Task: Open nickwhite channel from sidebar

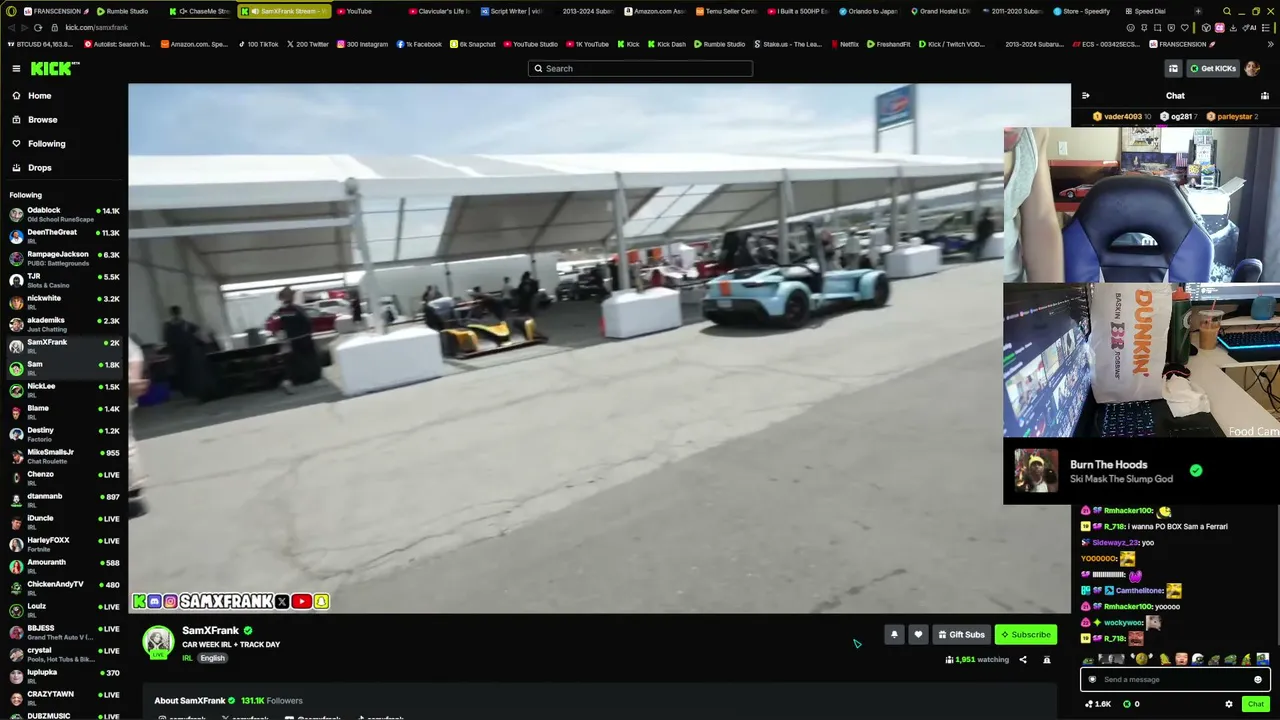Action: pos(64,302)
